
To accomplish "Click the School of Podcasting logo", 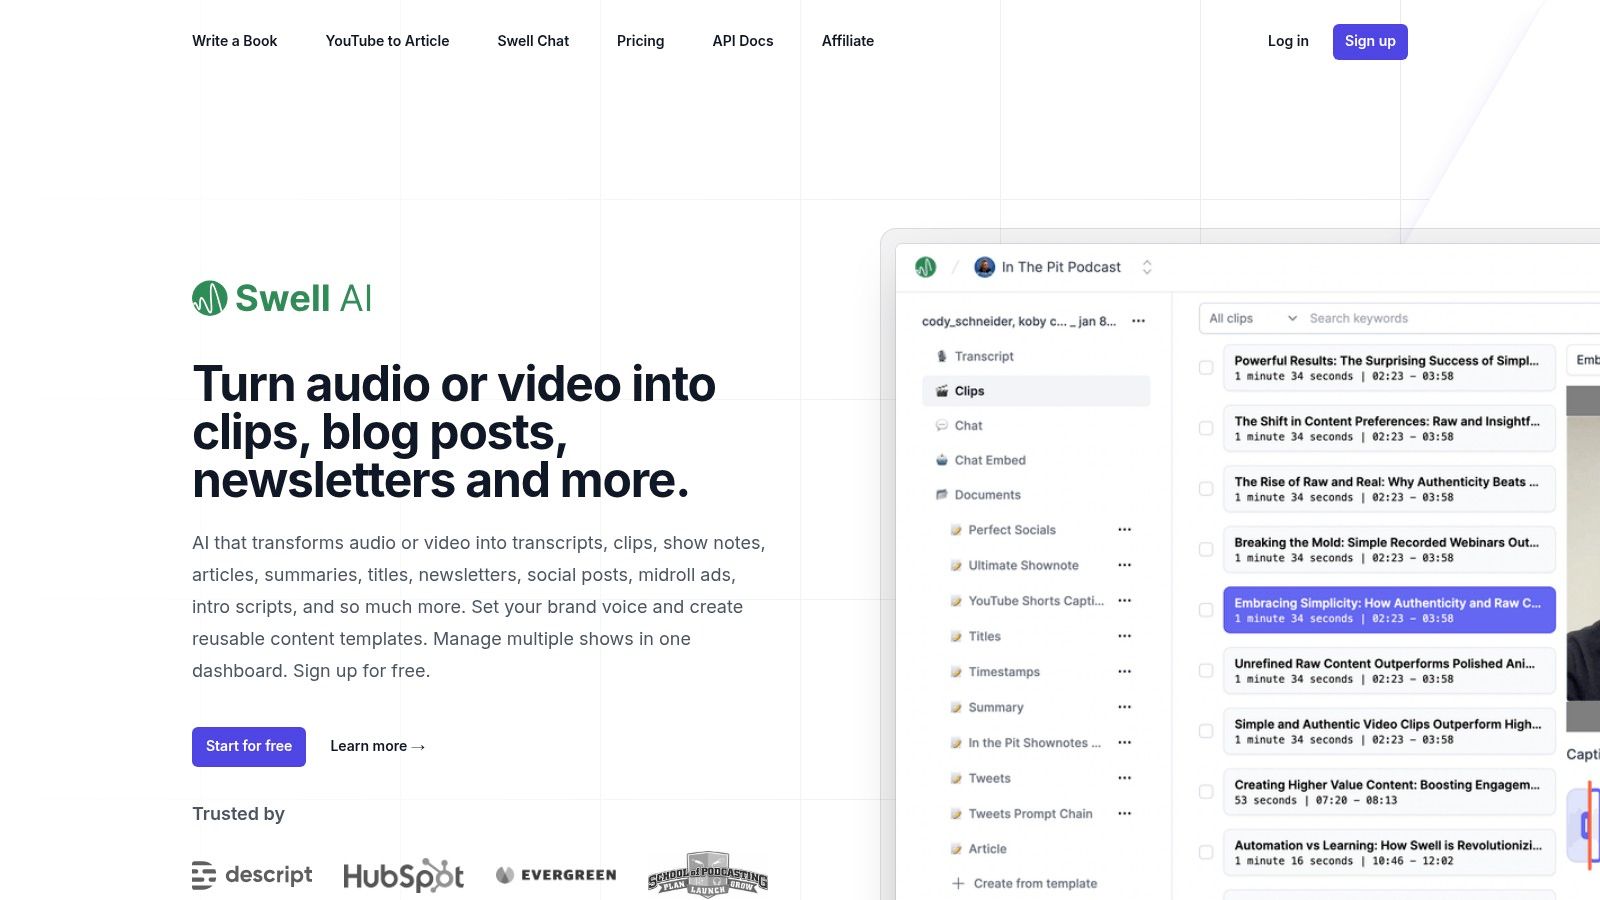I will click(x=708, y=875).
